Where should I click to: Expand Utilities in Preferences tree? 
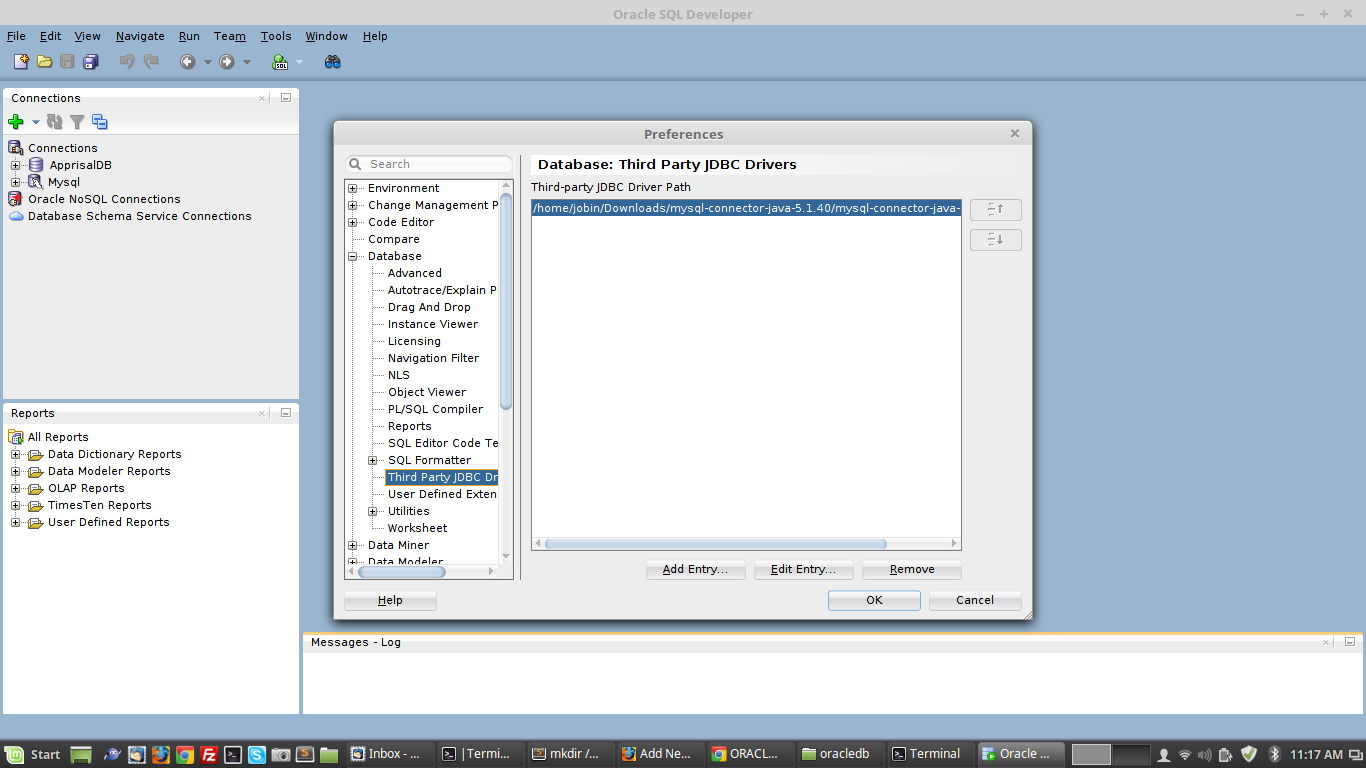[373, 511]
